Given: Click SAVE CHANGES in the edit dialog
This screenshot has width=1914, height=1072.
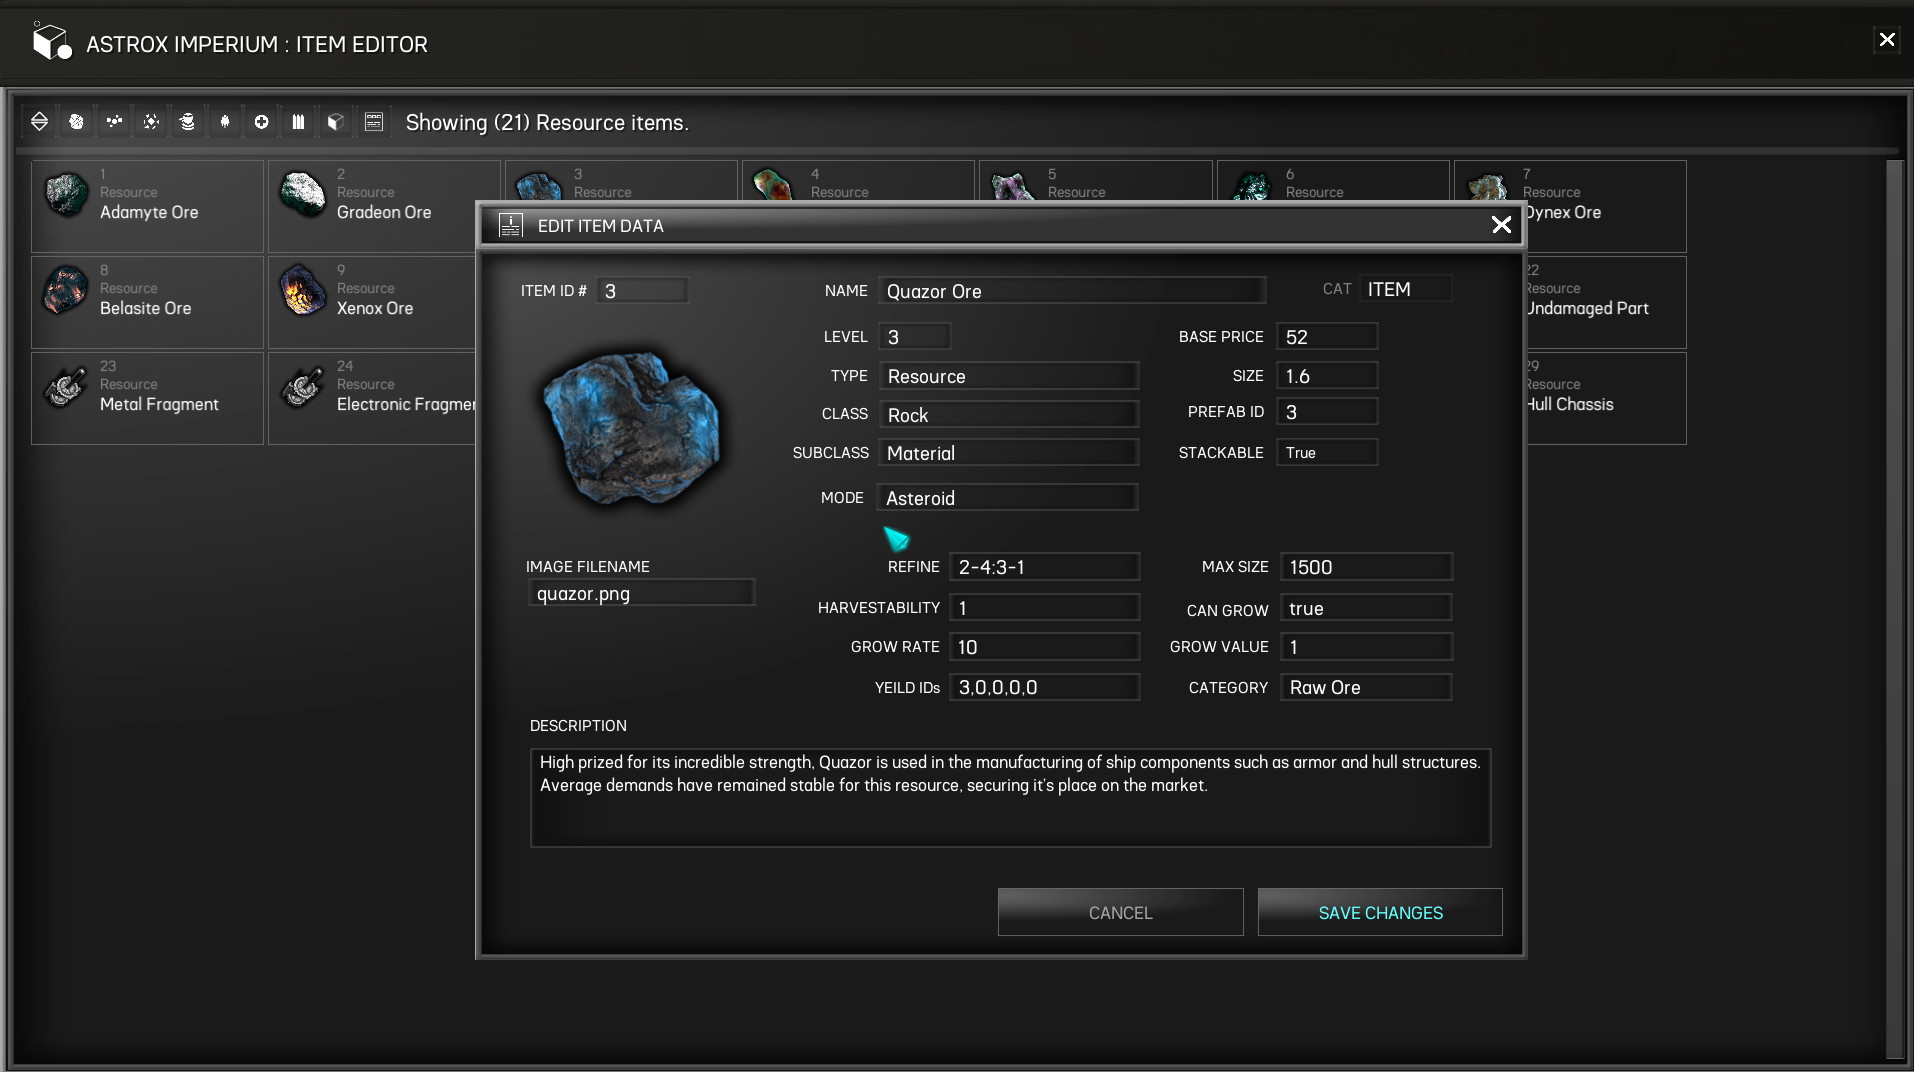Looking at the screenshot, I should tap(1379, 912).
